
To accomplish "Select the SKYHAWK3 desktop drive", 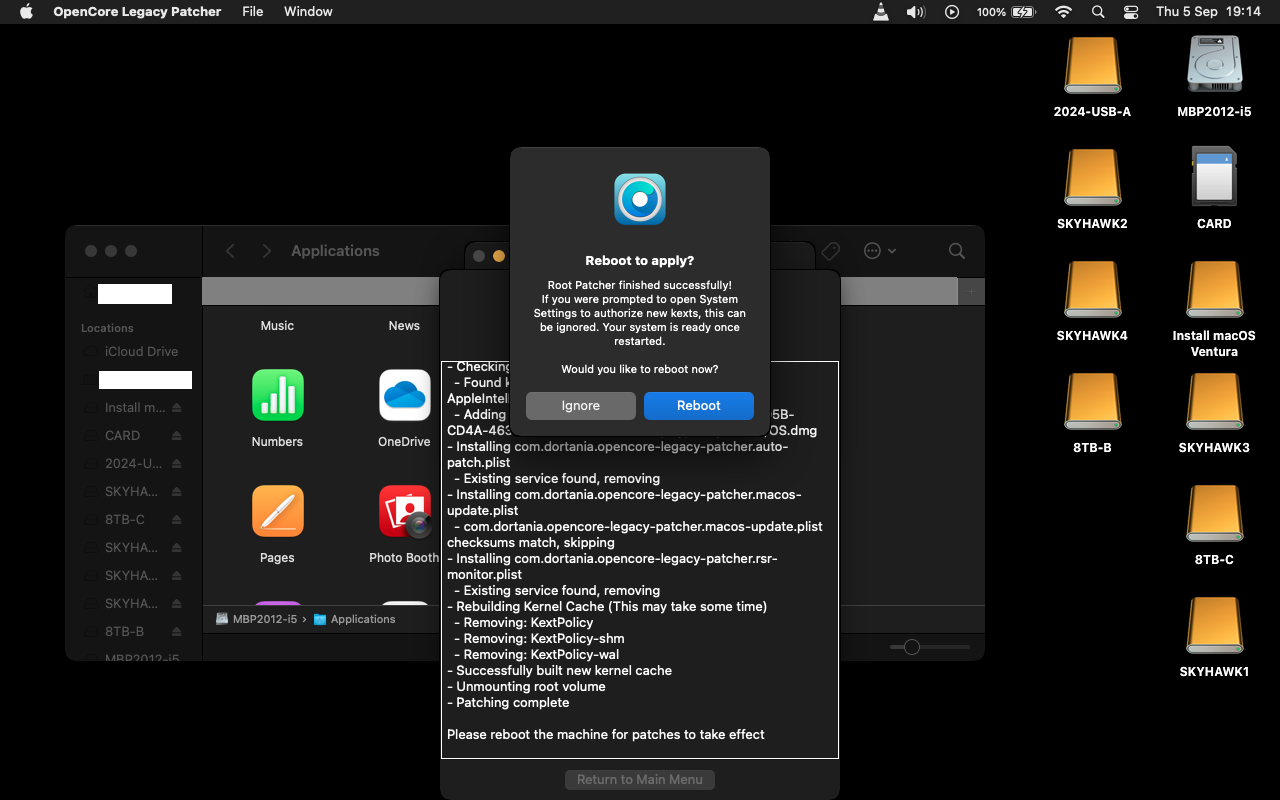I will [x=1214, y=402].
